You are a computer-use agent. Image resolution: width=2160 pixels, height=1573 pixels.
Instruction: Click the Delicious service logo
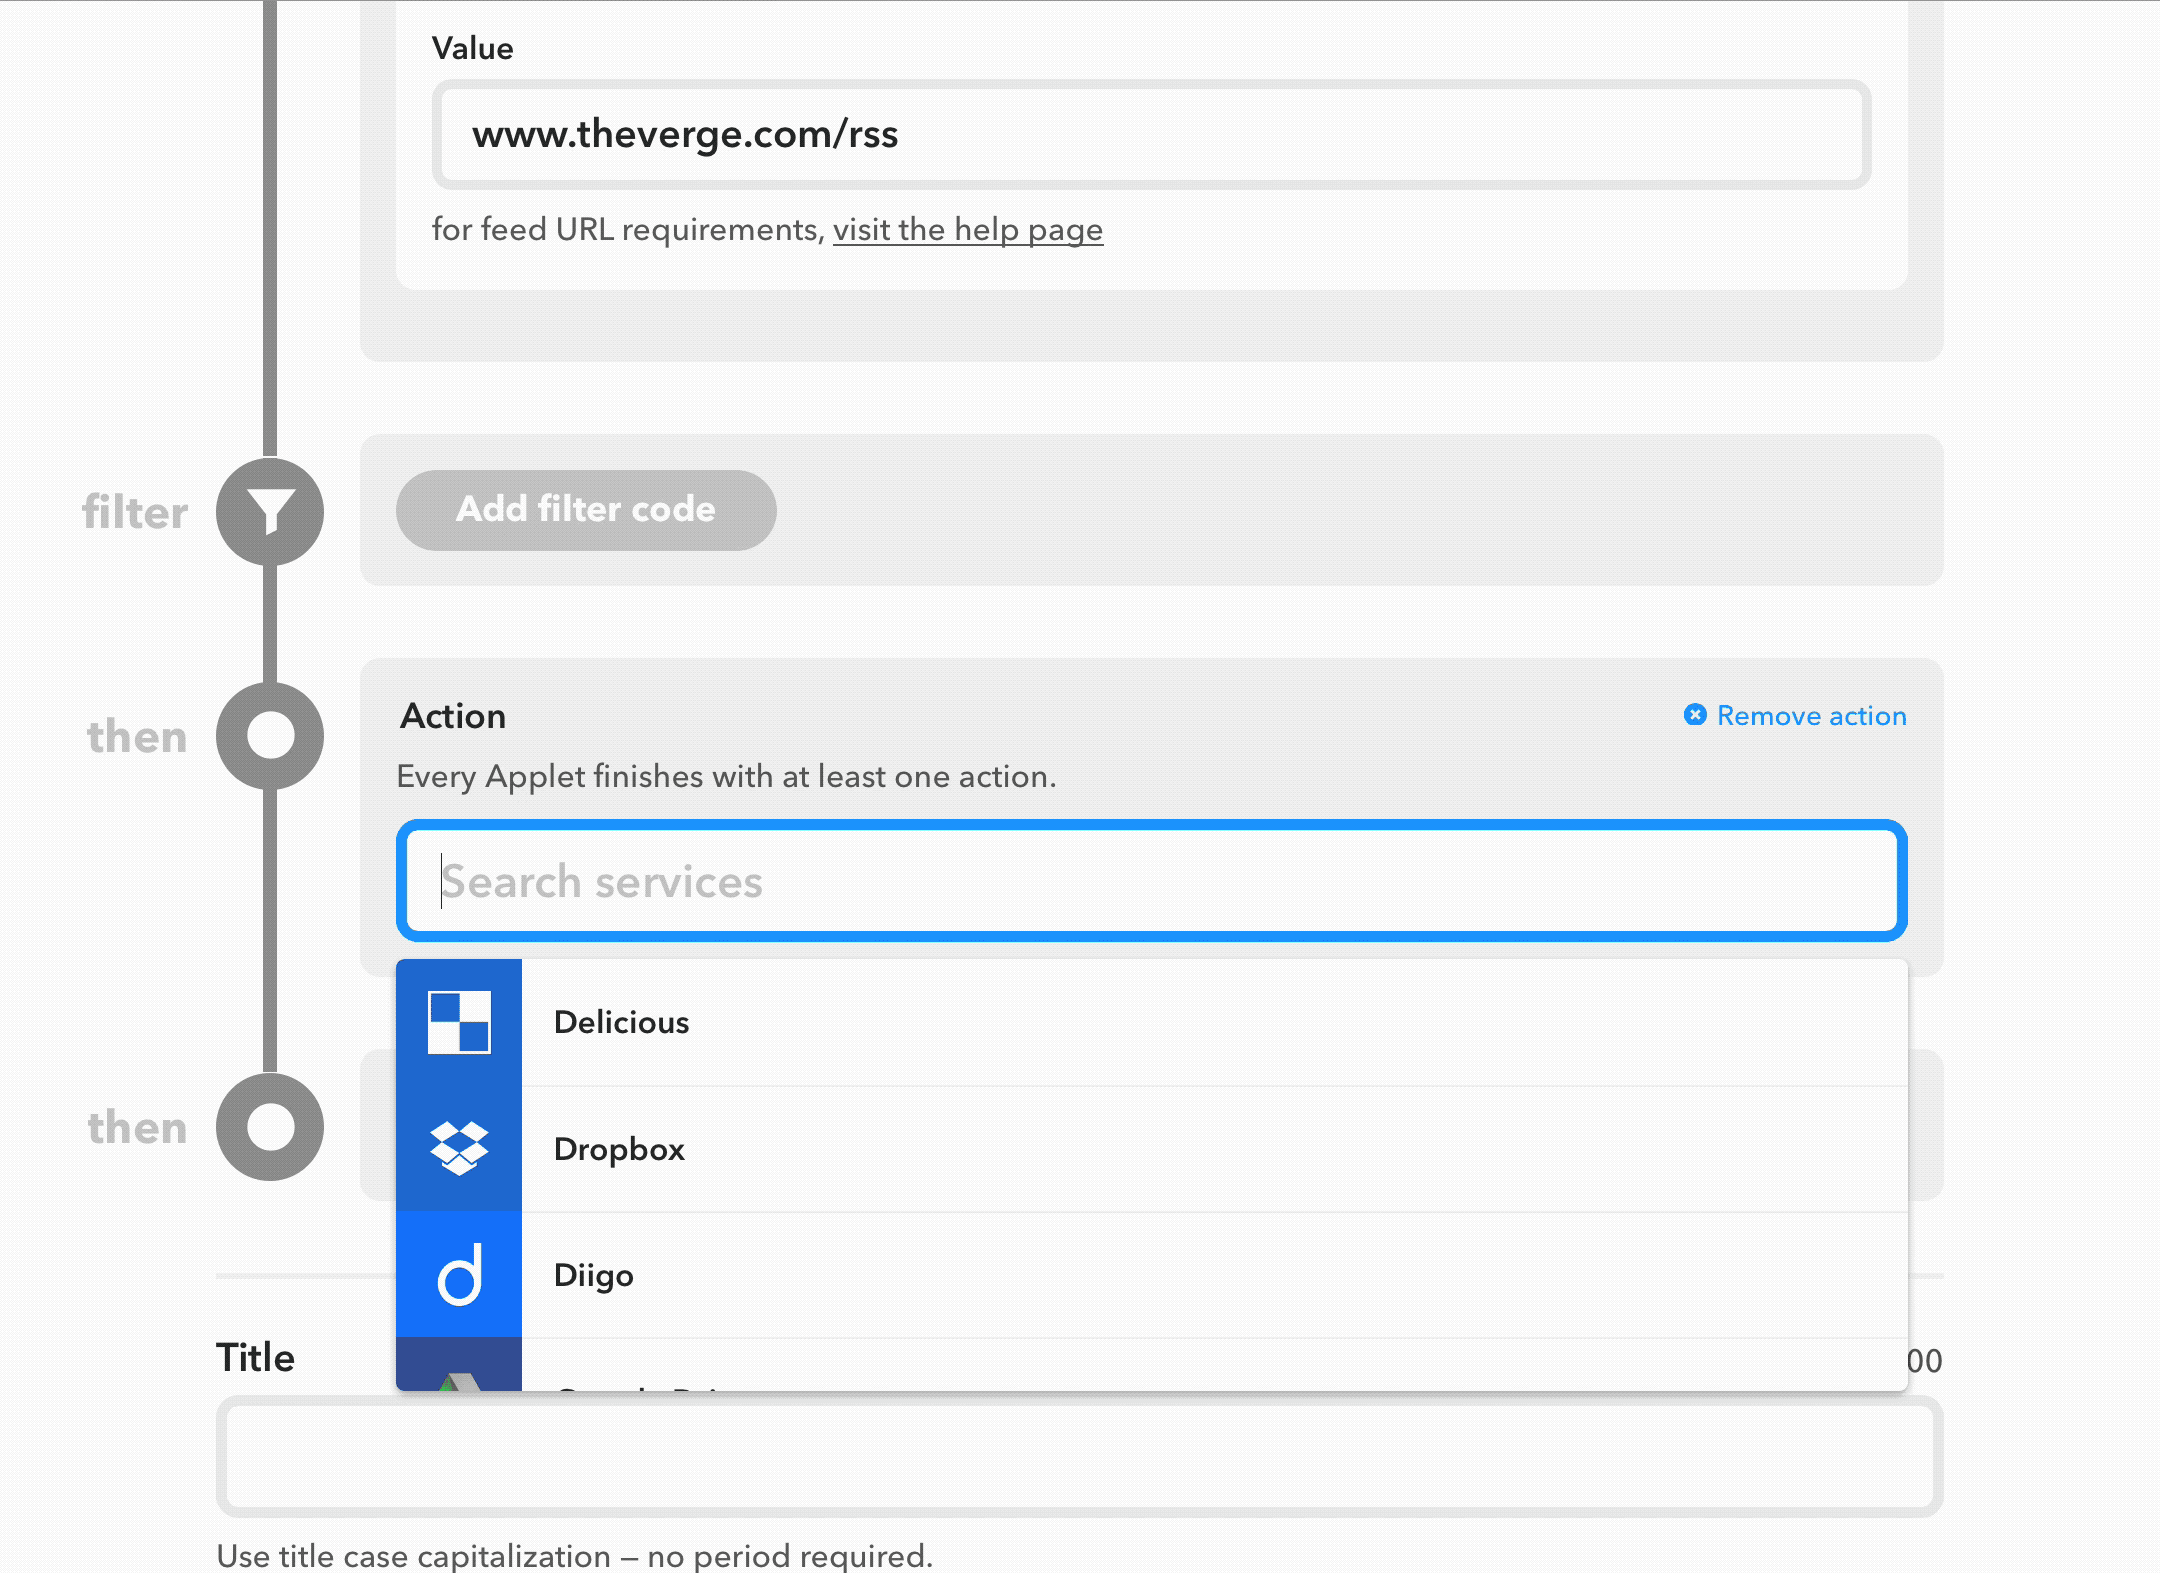[x=459, y=1022]
